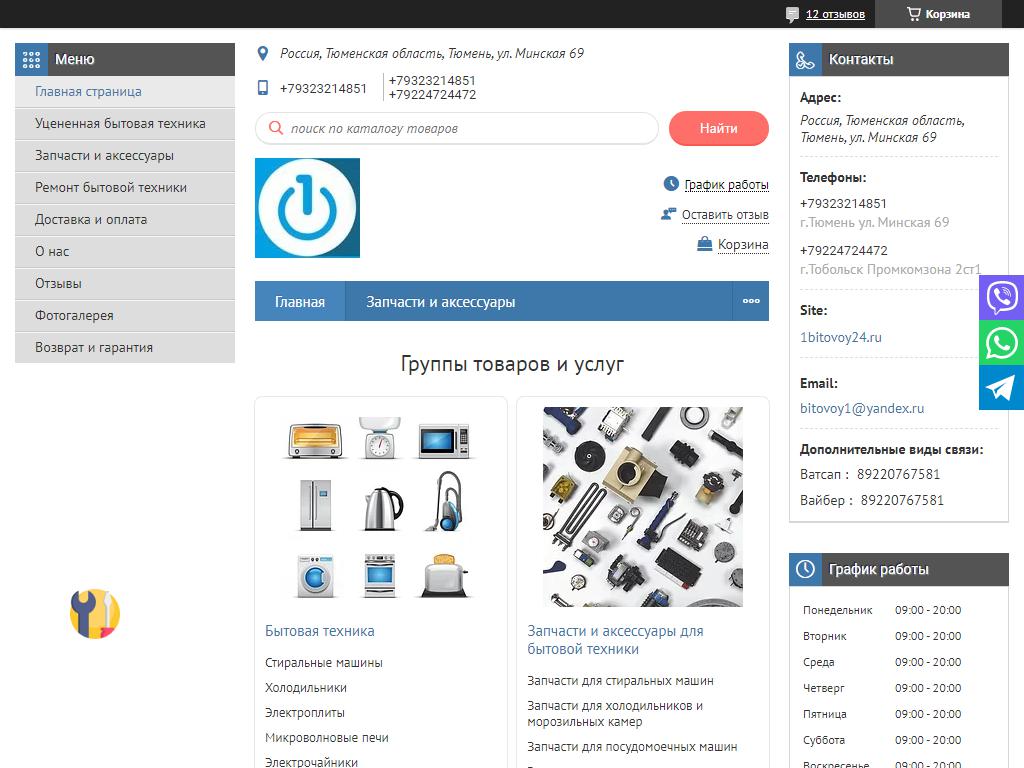Select Запчасти и аксессуары tab
Screen dimensions: 1024x768
[x=440, y=301]
